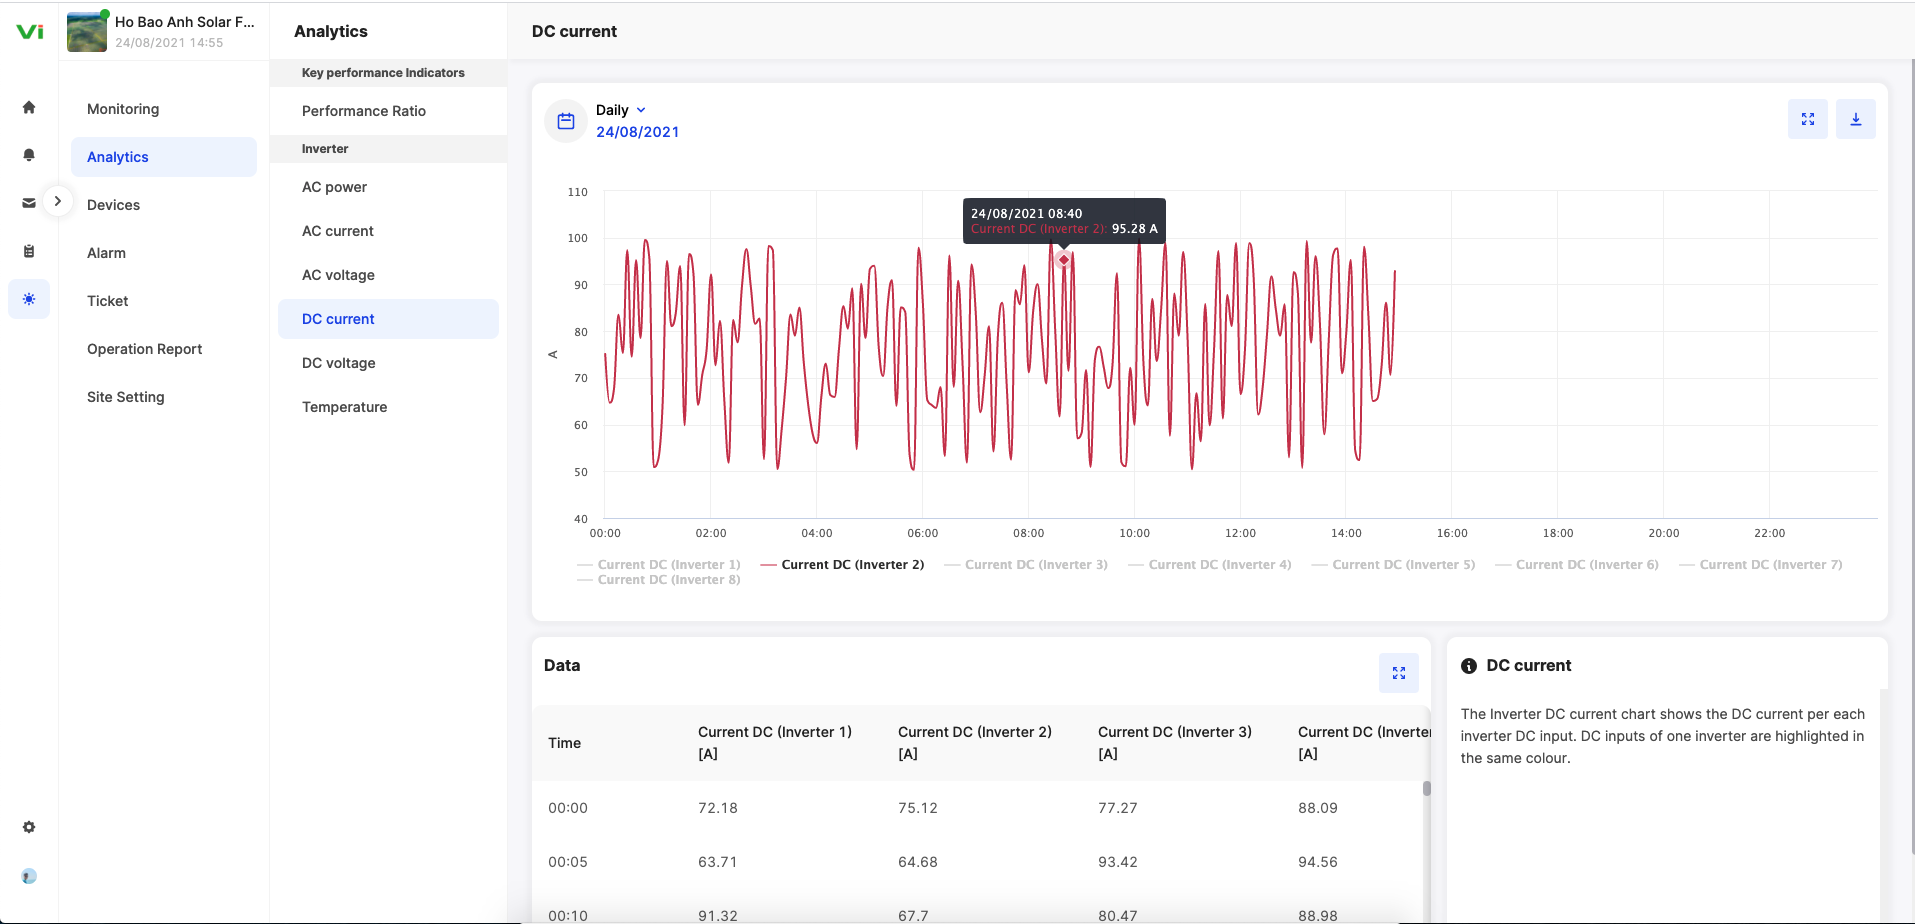Open the Performance Ratio menu item
The image size is (1915, 924).
[x=364, y=111]
